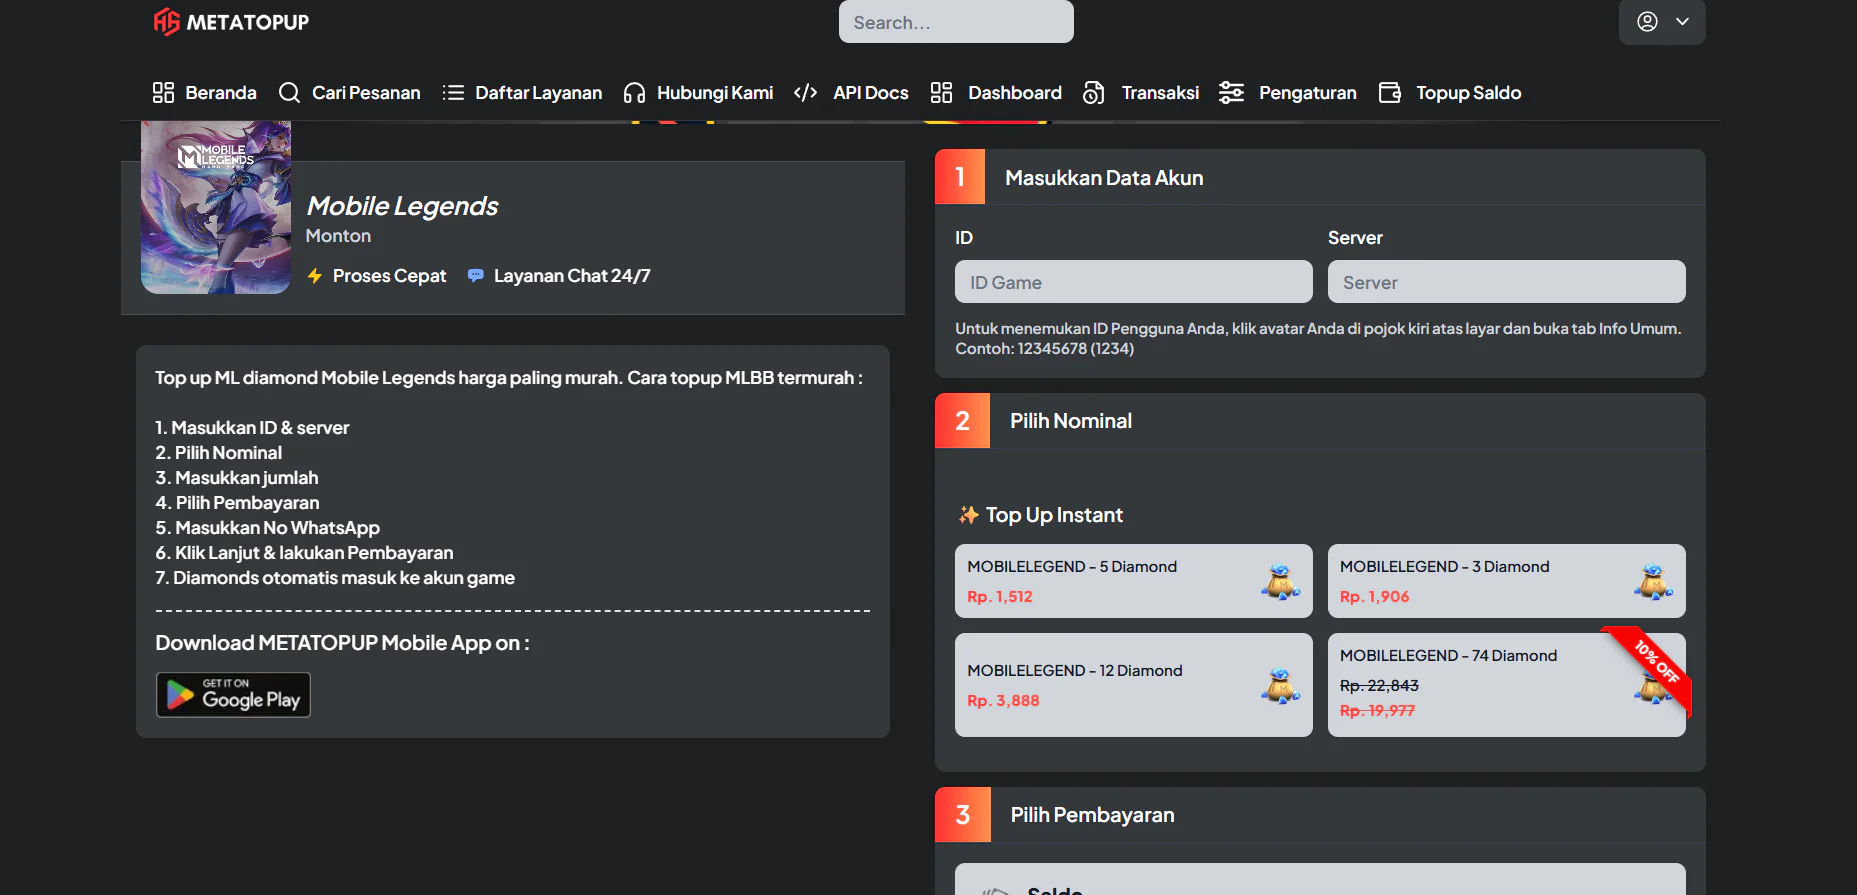
Task: Expand the account menu chevron
Action: [x=1683, y=21]
